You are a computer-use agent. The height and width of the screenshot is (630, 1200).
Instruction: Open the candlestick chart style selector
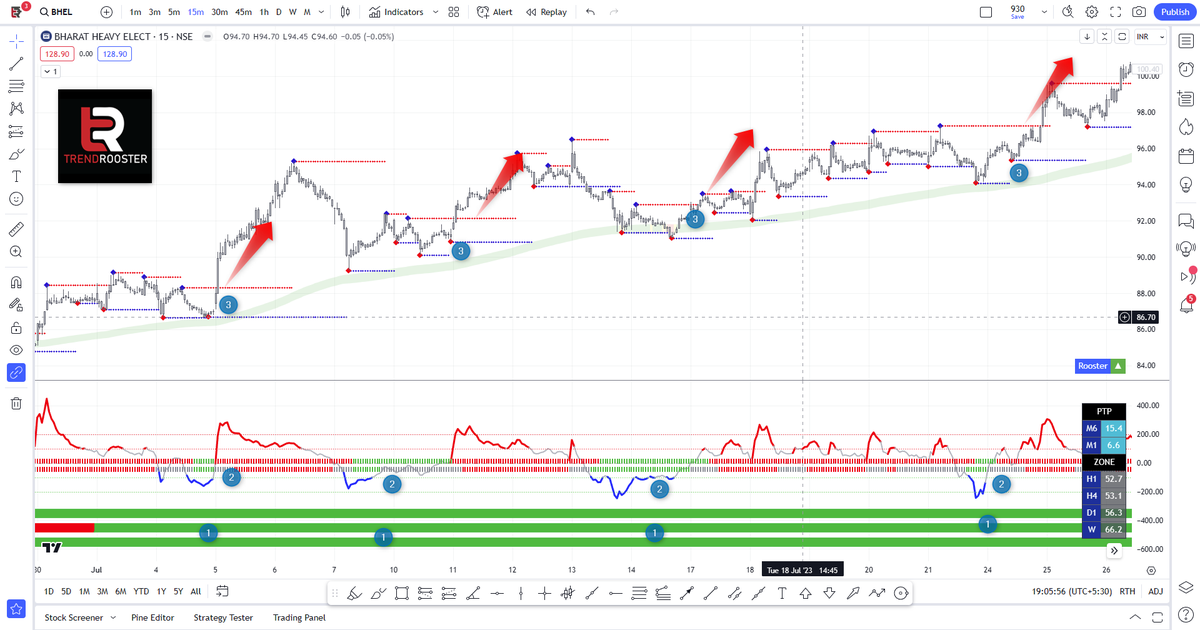(x=345, y=12)
